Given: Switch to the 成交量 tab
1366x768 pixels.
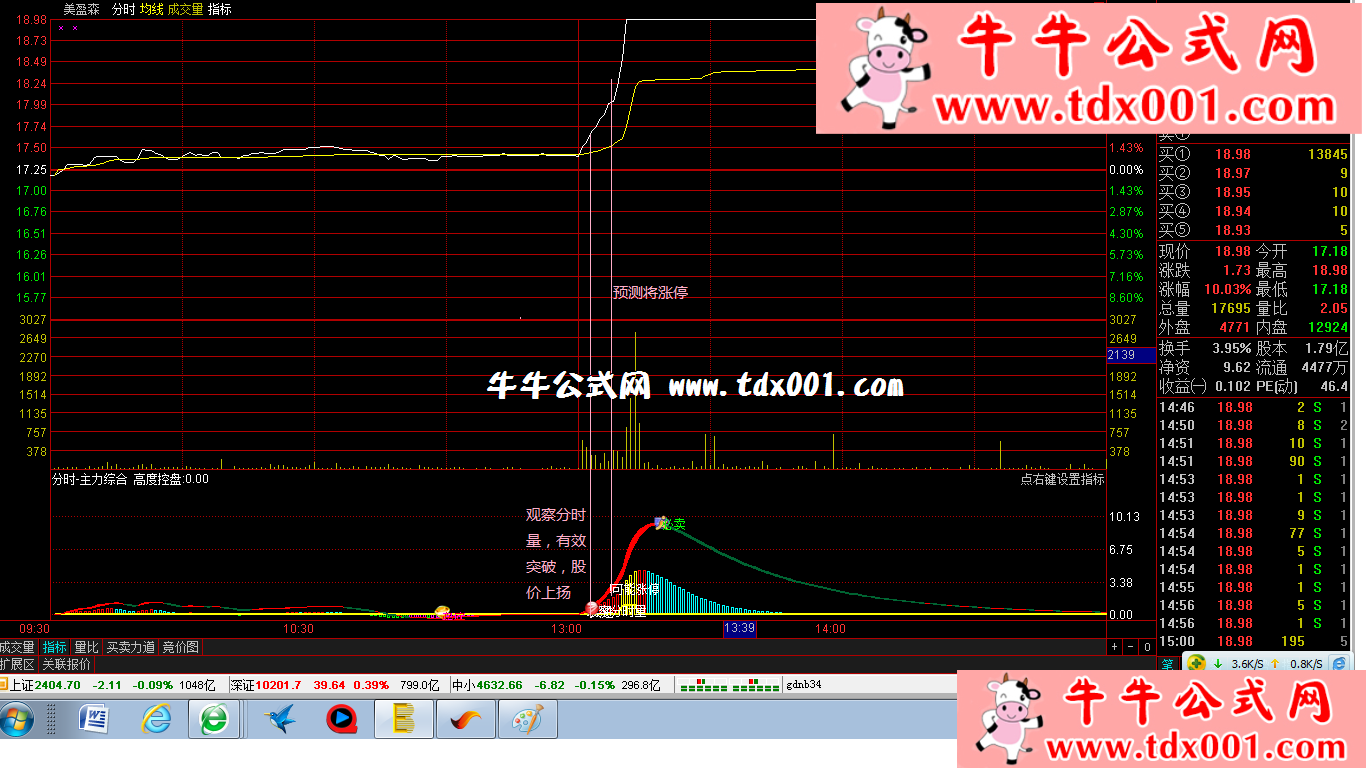Looking at the screenshot, I should click(18, 647).
